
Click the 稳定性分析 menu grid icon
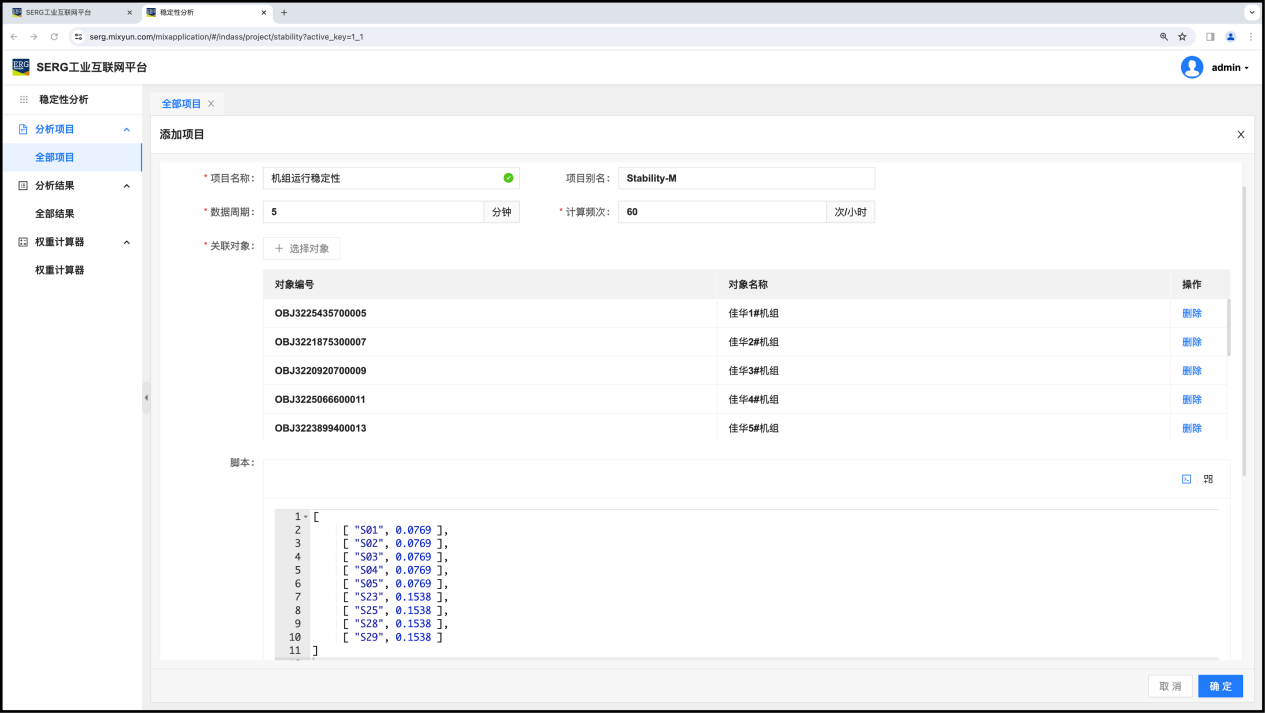[24, 100]
